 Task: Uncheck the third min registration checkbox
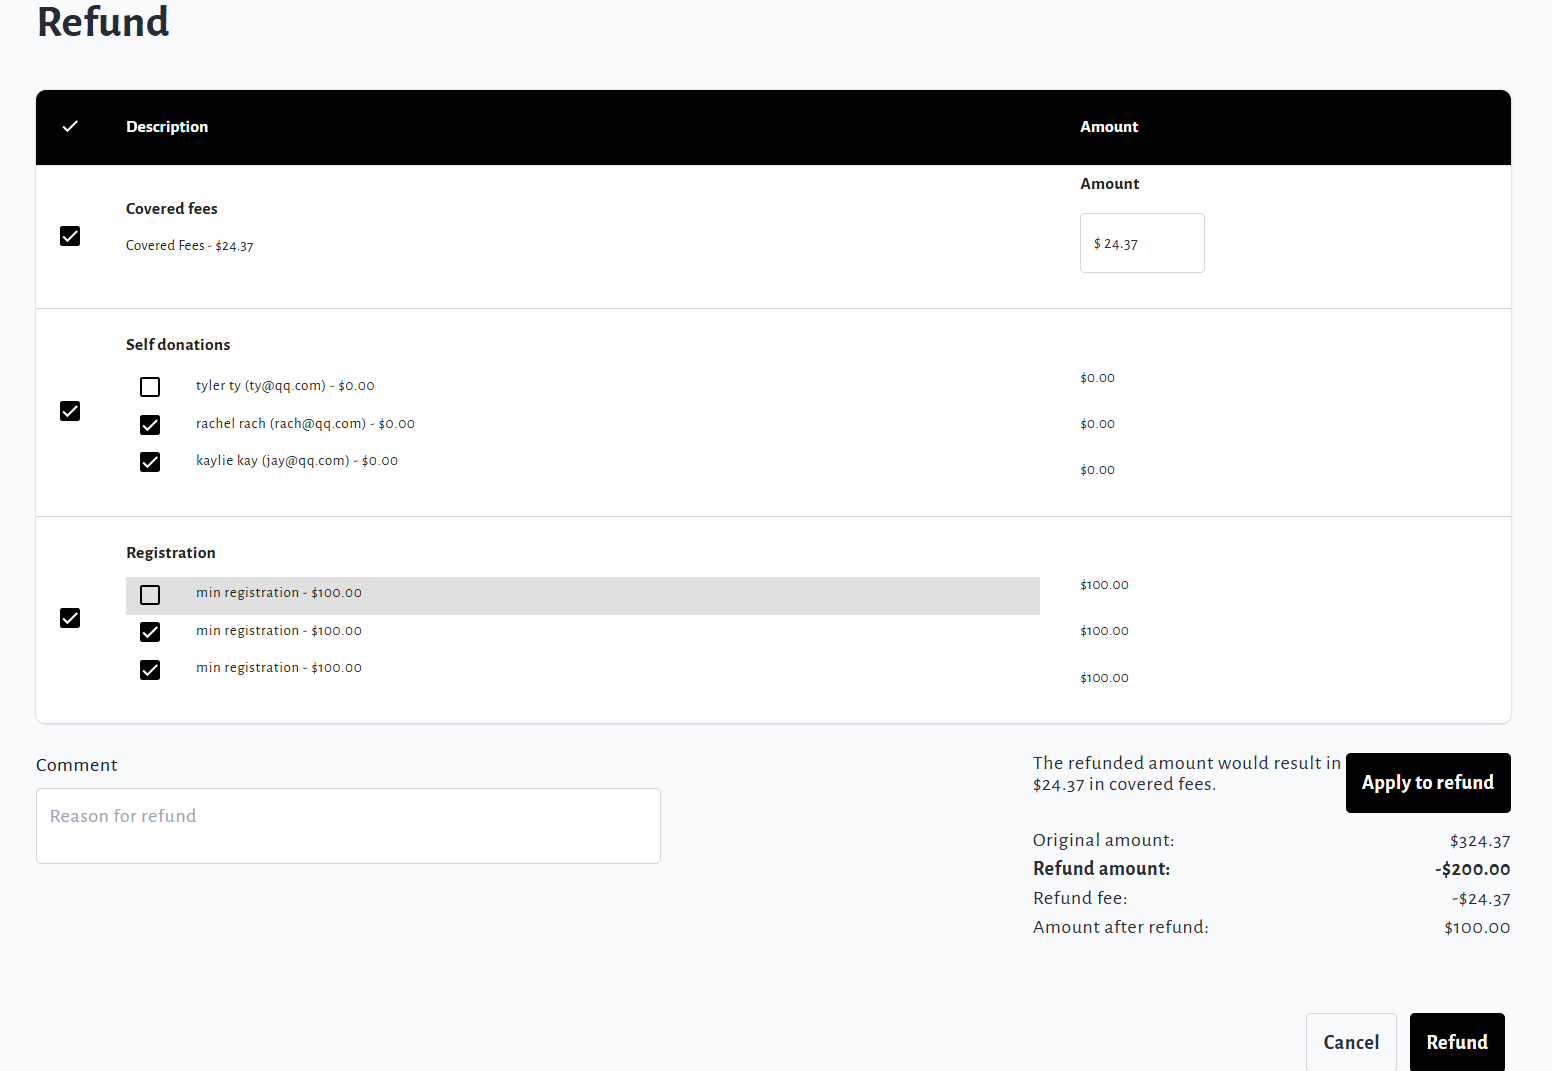tap(150, 670)
